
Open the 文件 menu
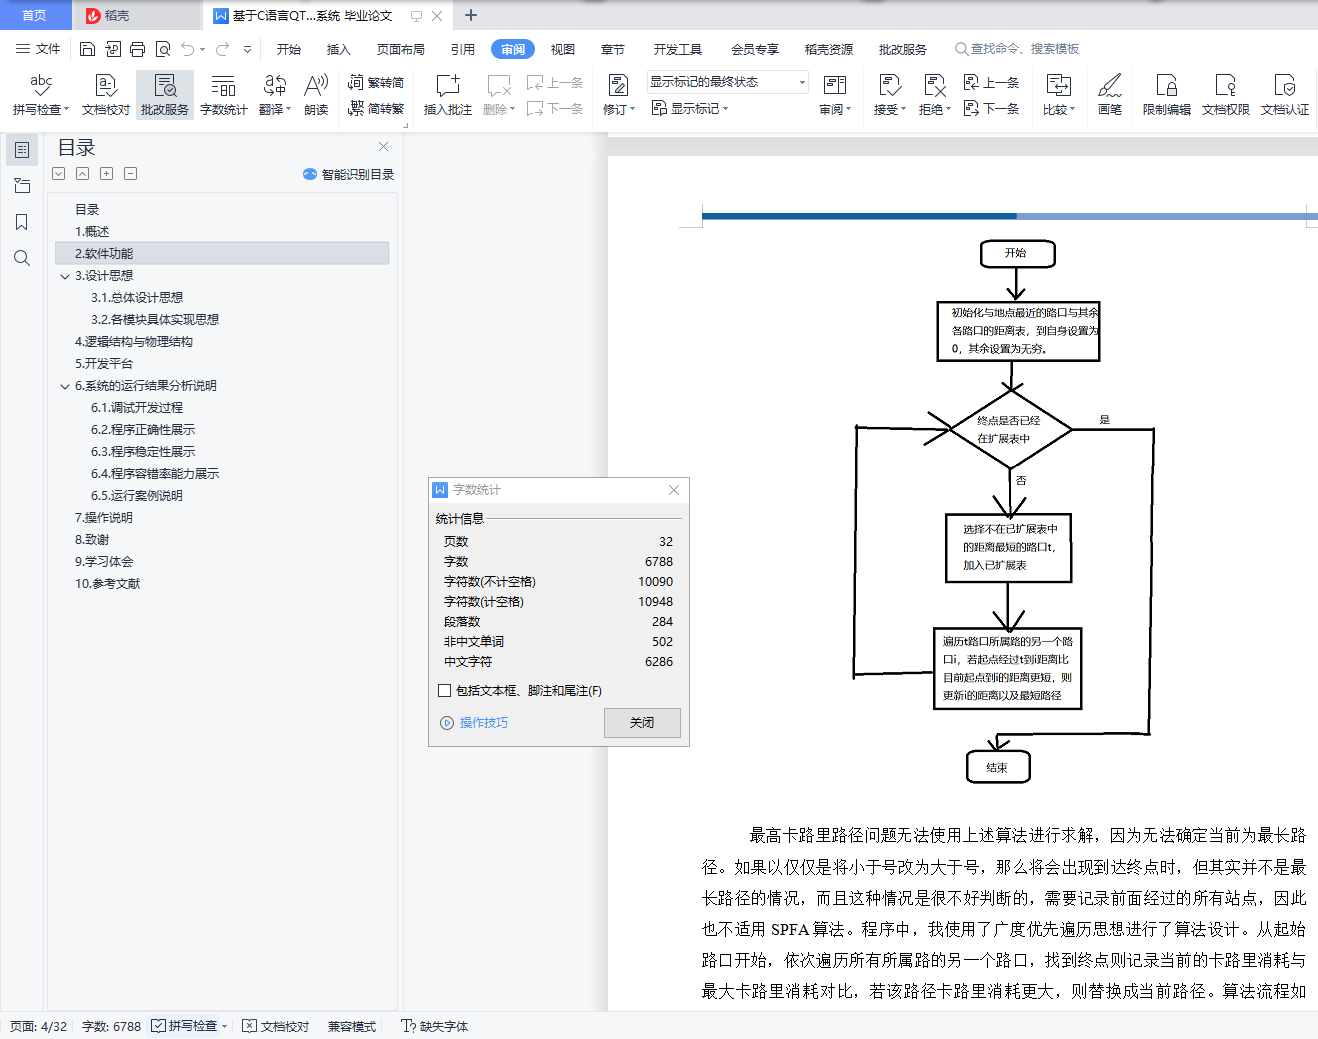38,49
